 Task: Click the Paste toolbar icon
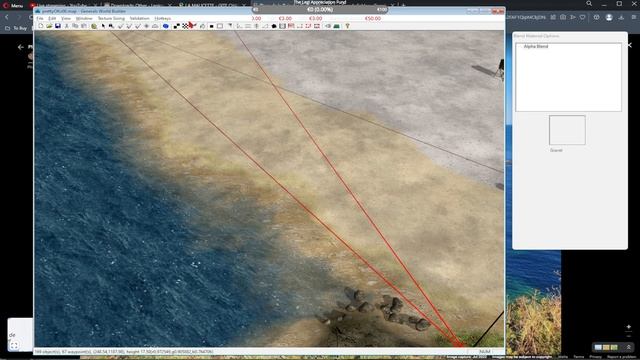coord(84,26)
